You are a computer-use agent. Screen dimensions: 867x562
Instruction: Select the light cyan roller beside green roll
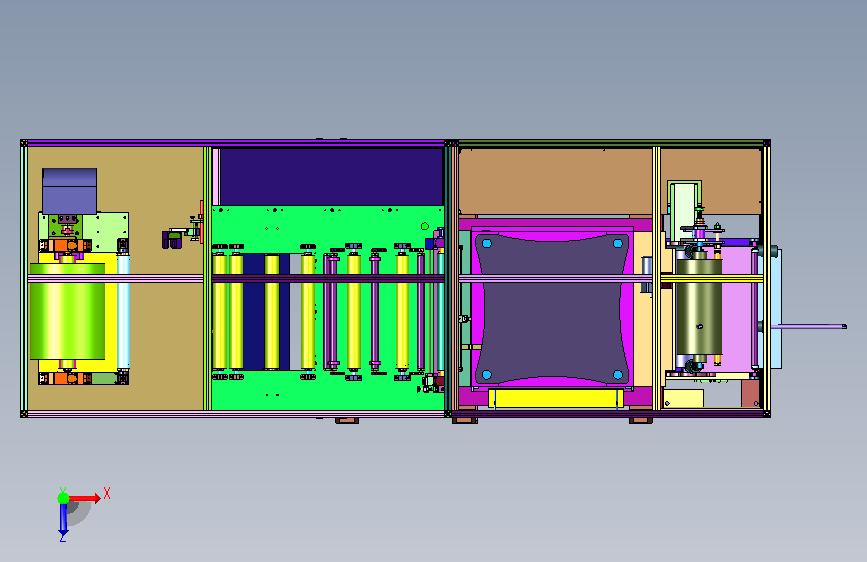pyautogui.click(x=123, y=311)
